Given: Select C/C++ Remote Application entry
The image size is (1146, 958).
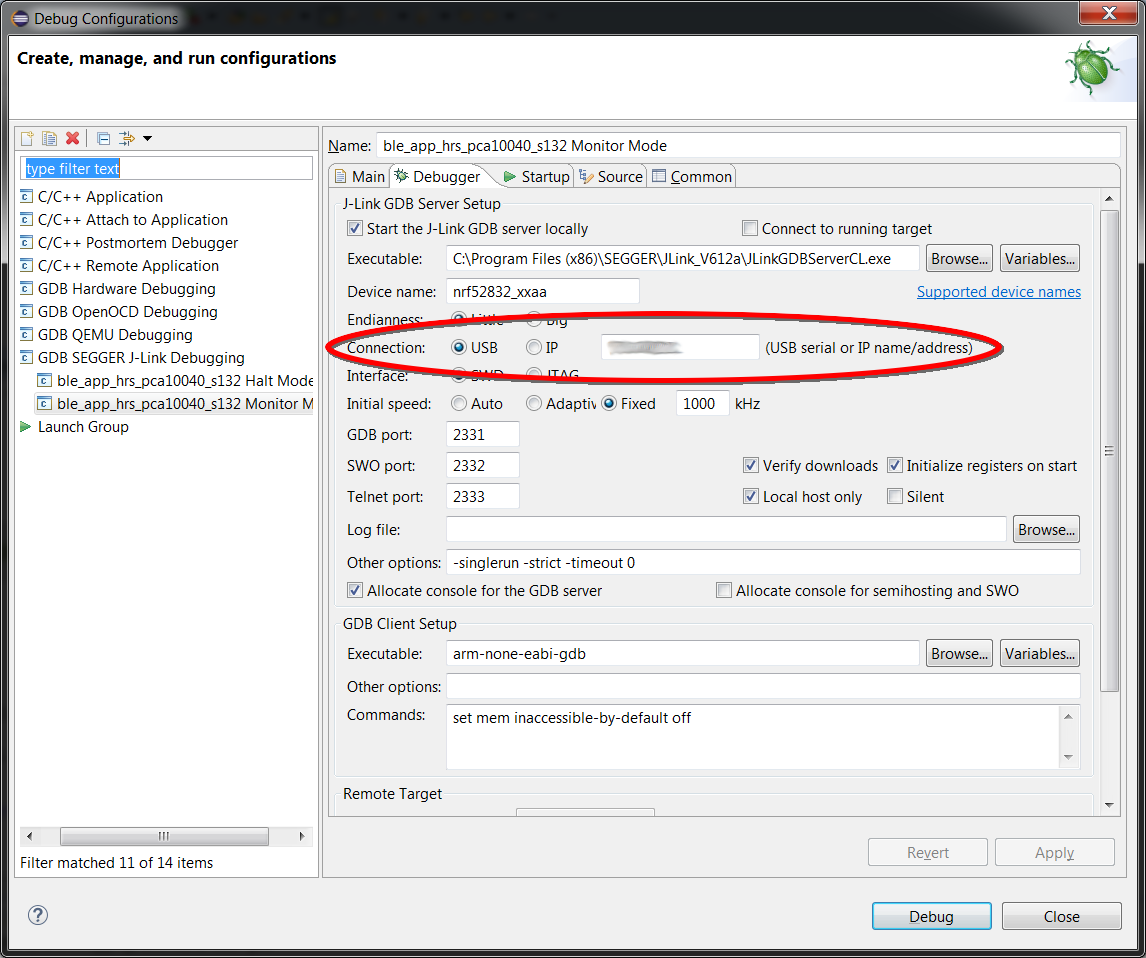Looking at the screenshot, I should coord(128,266).
